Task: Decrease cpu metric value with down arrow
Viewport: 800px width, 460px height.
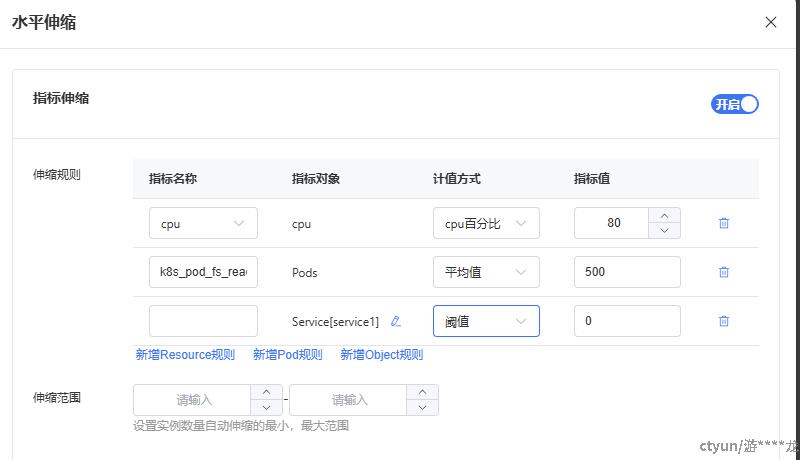Action: (x=665, y=231)
